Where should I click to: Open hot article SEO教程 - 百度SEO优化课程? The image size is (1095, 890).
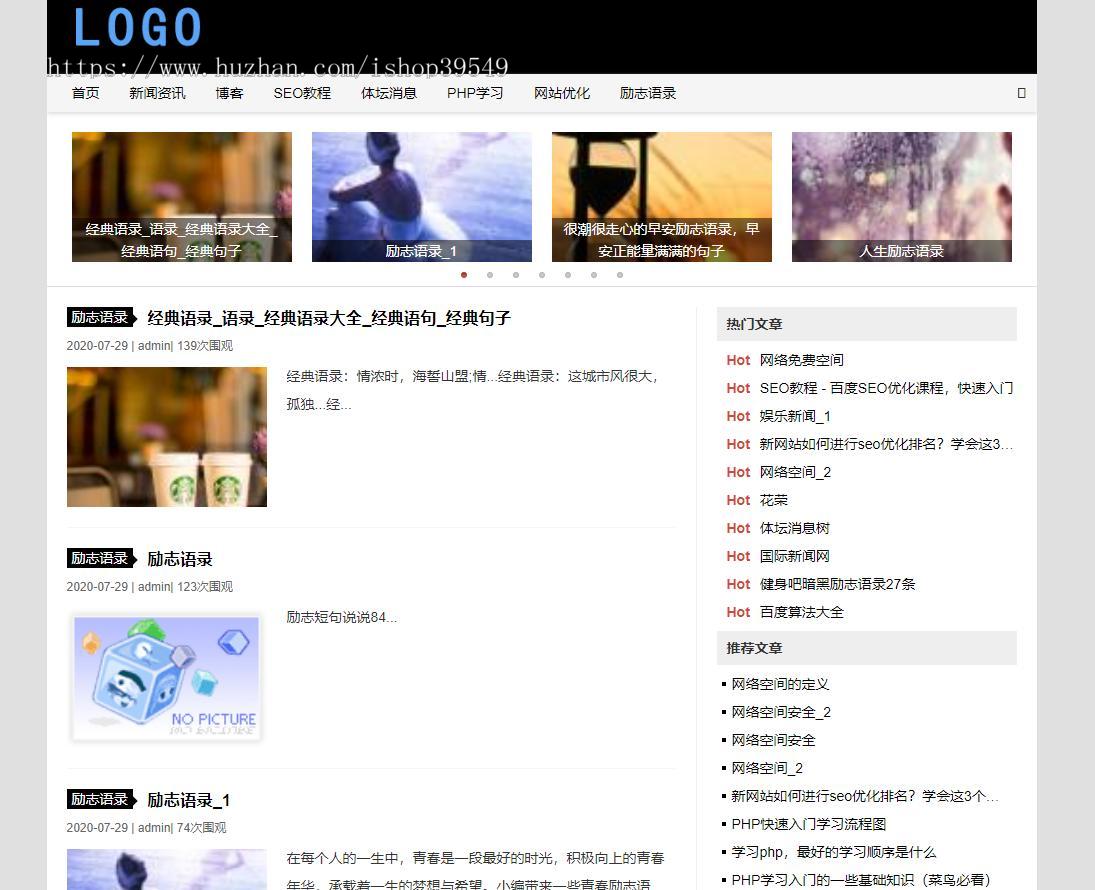886,388
